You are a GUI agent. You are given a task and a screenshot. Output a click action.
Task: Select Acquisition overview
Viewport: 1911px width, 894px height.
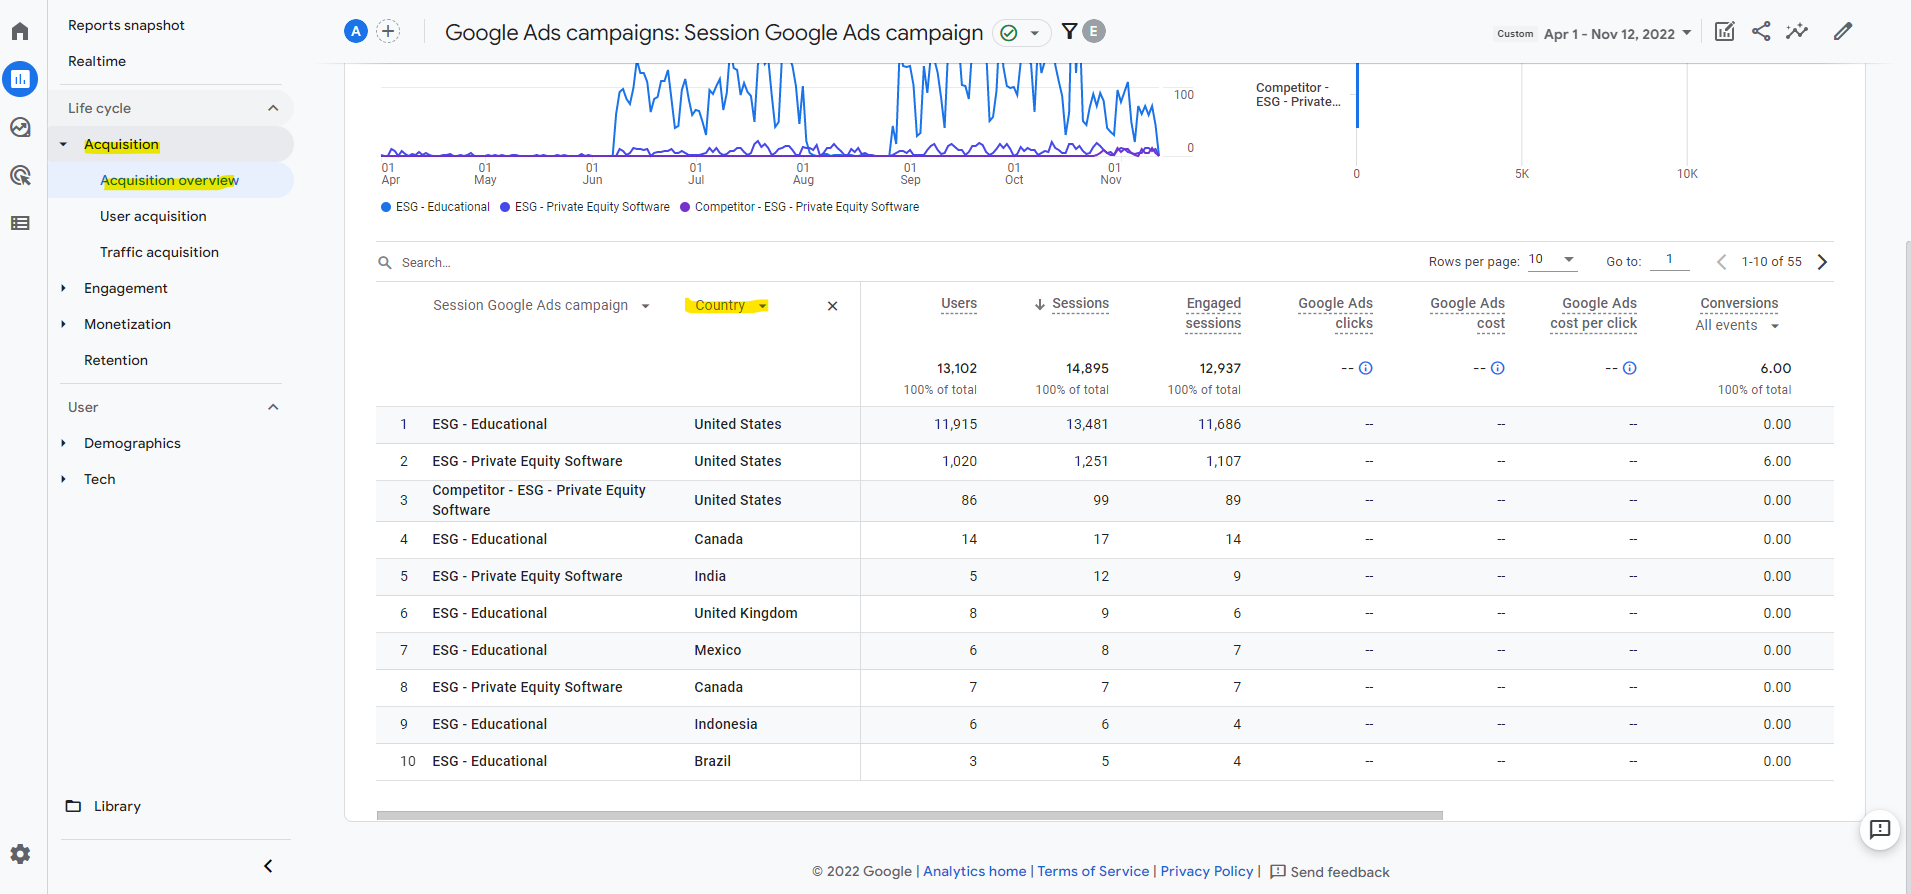[170, 181]
